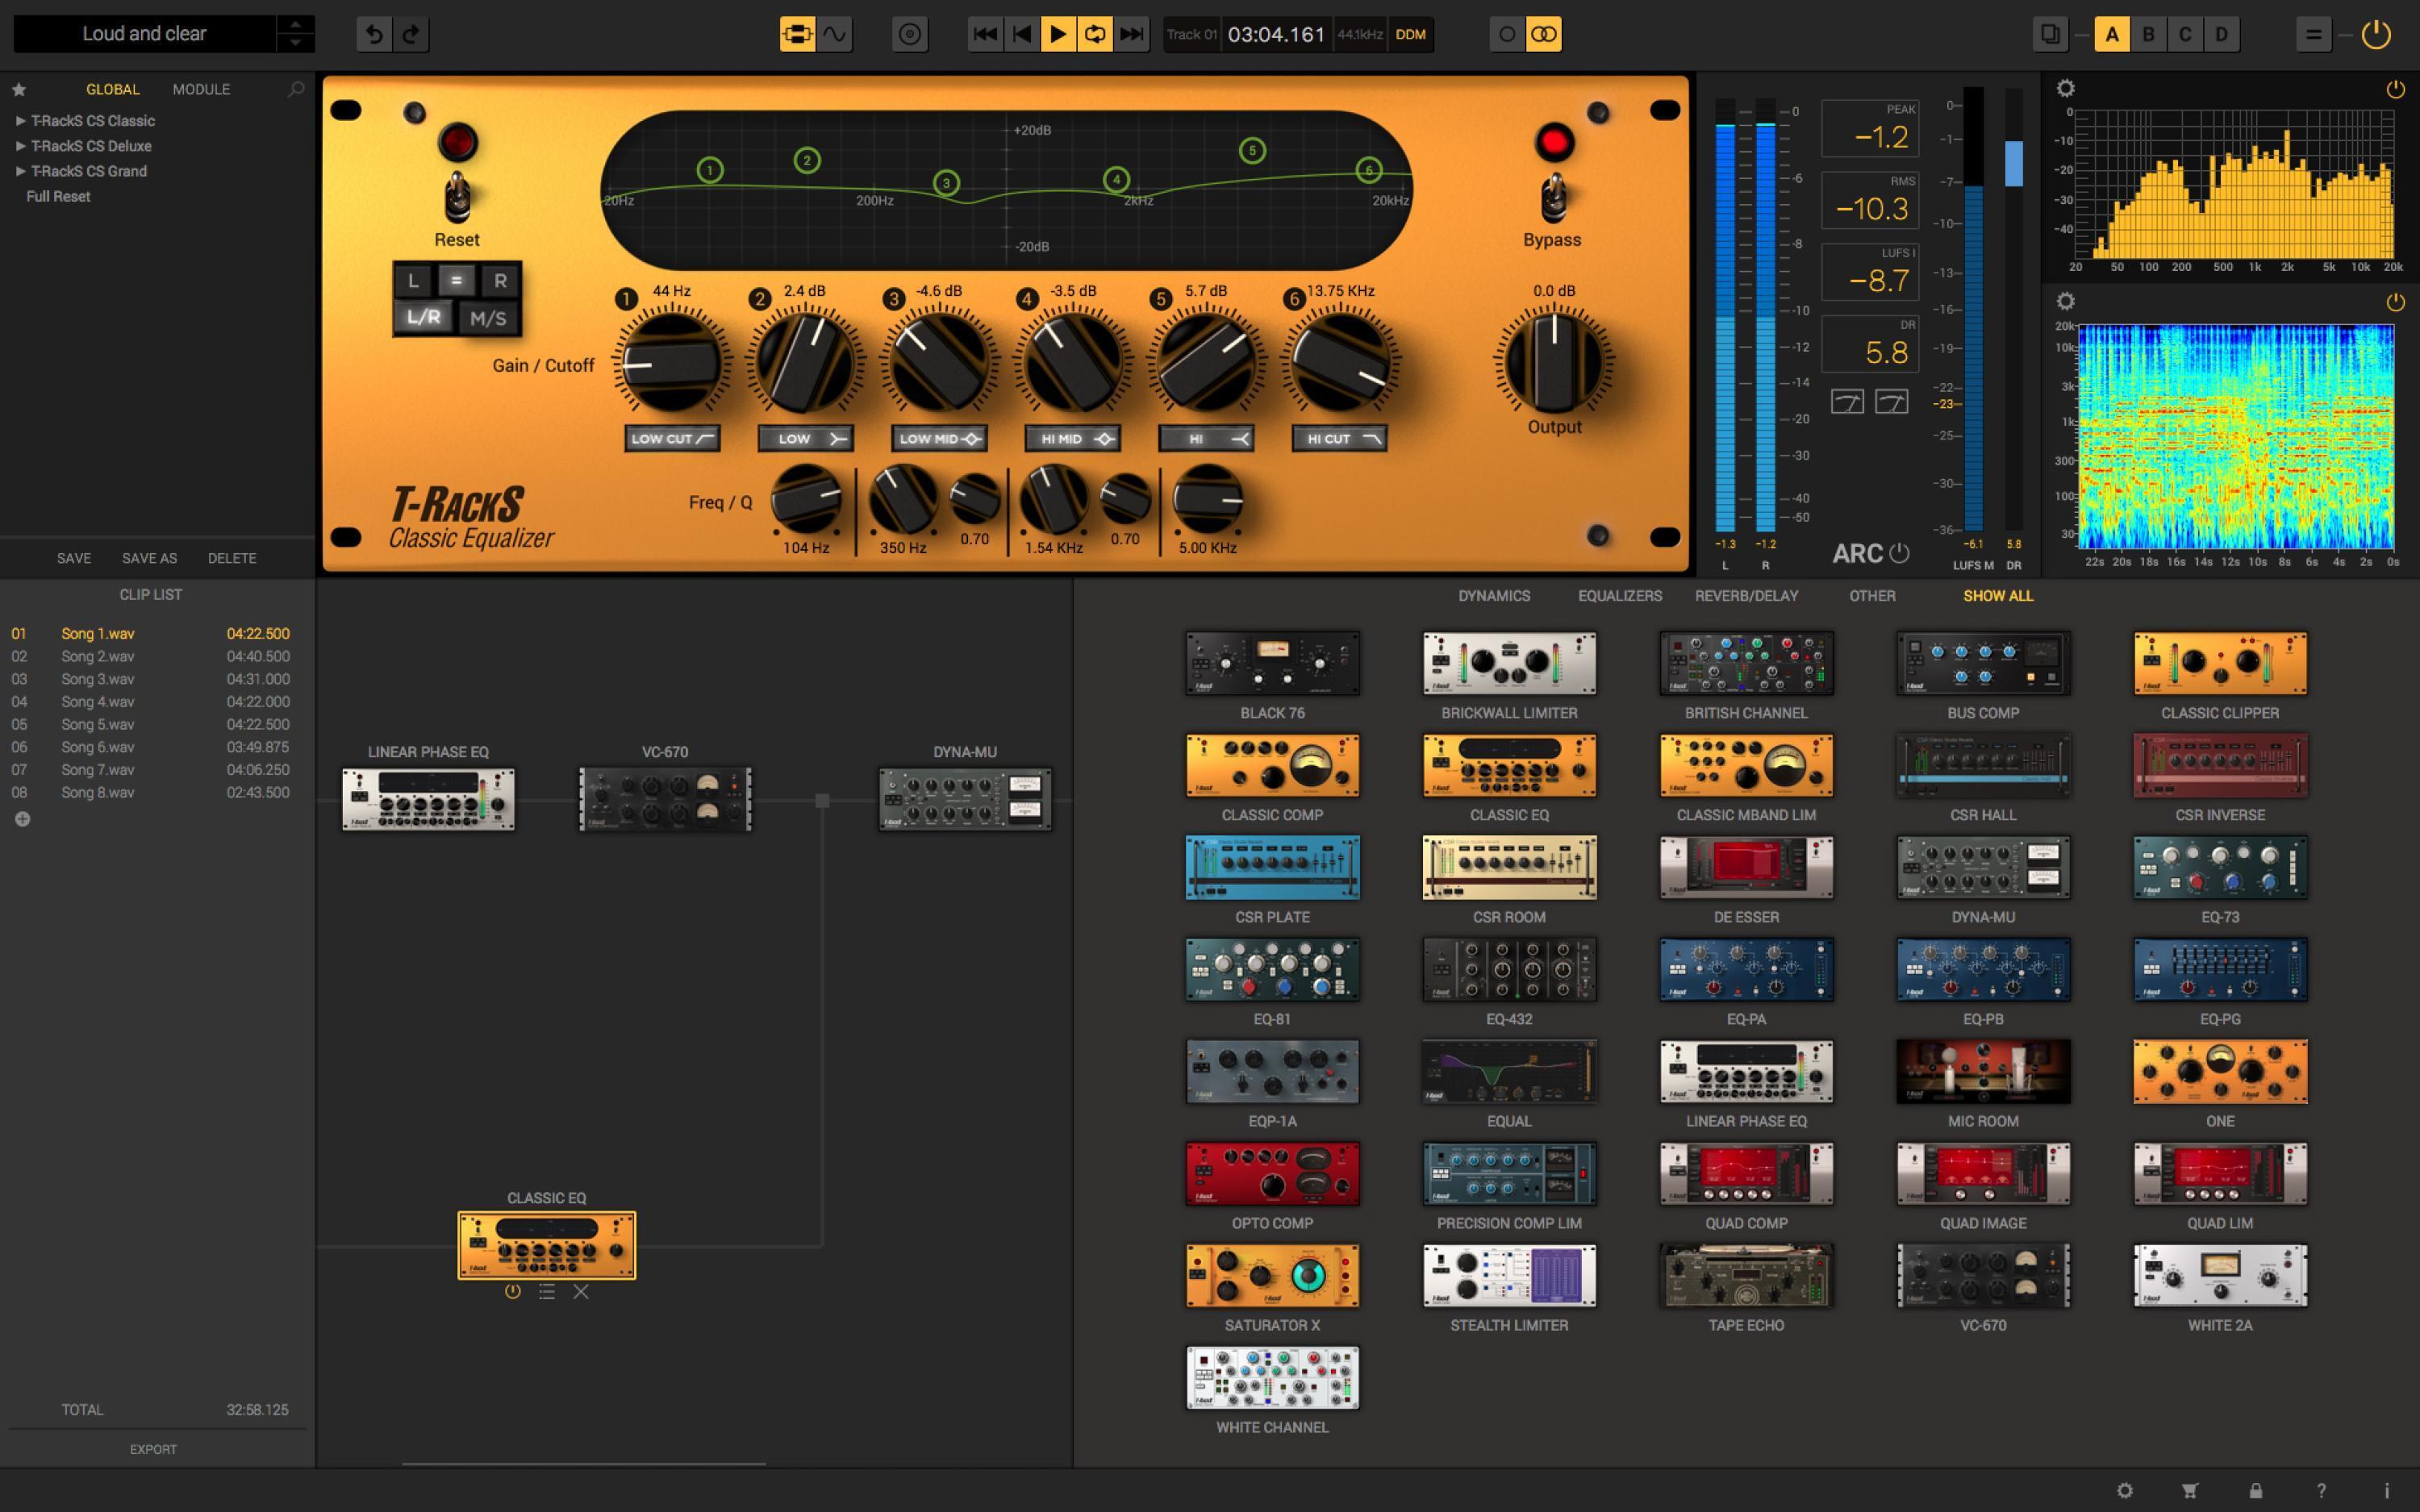2420x1512 pixels.
Task: Toggle the spectrogram display power button
Action: [x=2396, y=301]
